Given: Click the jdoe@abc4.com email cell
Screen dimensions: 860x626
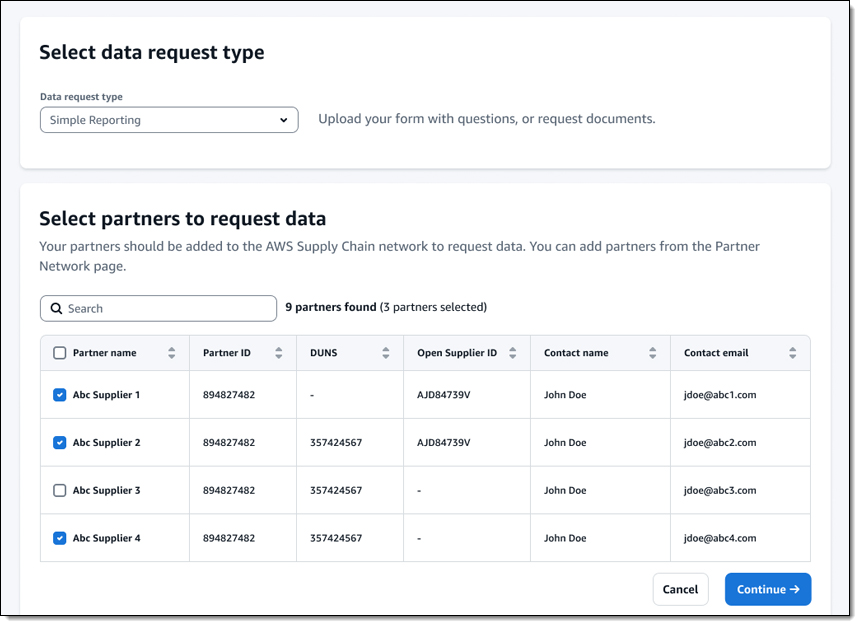Looking at the screenshot, I should click(719, 539).
